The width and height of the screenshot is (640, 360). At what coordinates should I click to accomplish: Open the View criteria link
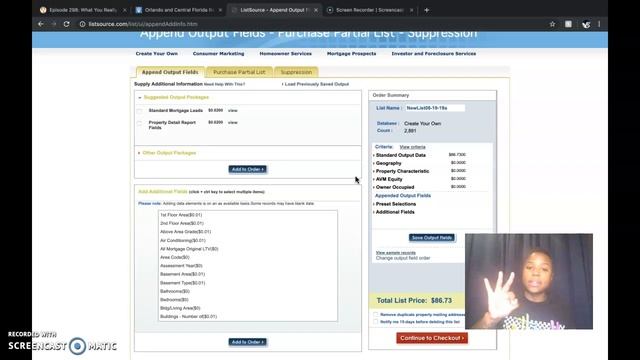click(412, 147)
